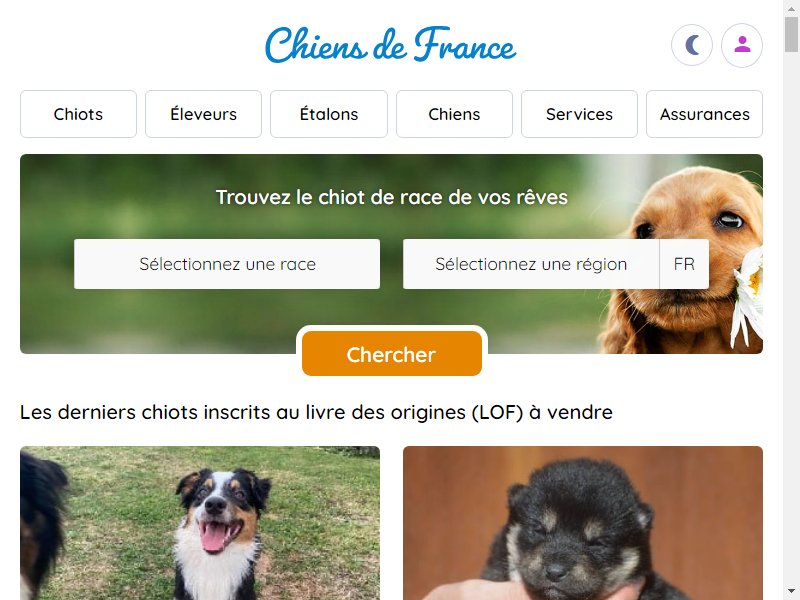Open the Australian shepherd puppy listing photo
The width and height of the screenshot is (800, 600).
[x=200, y=523]
